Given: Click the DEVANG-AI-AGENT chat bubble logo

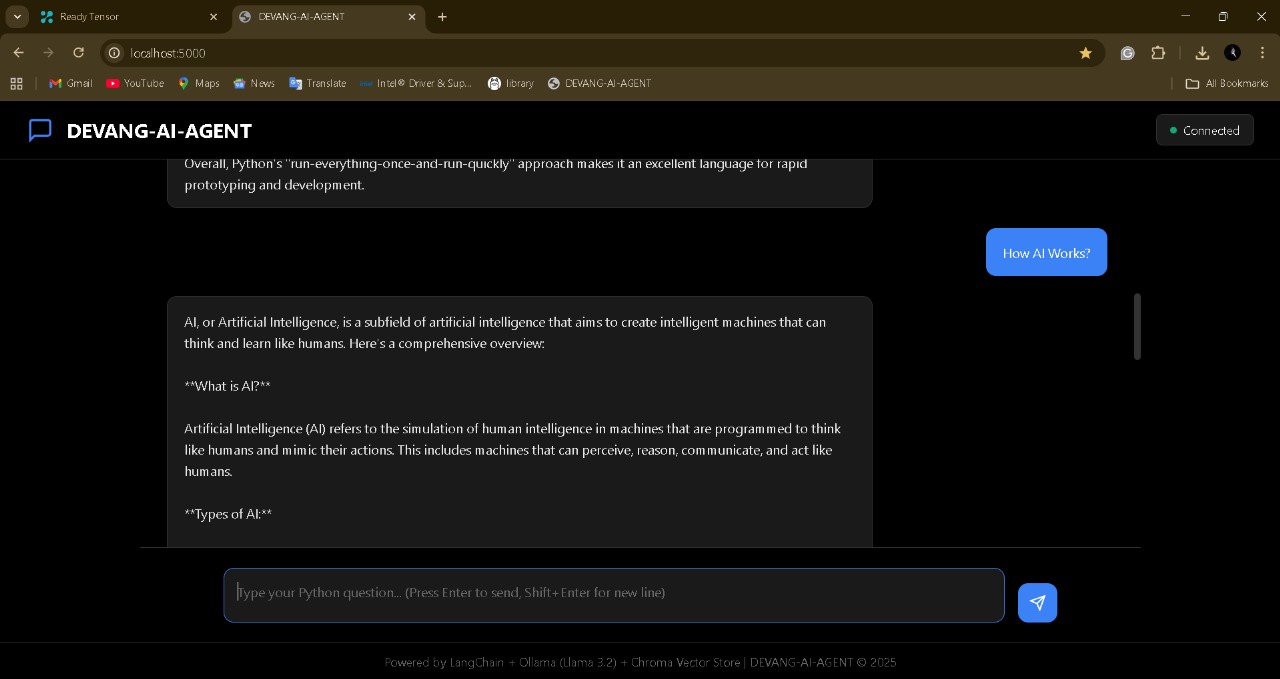Looking at the screenshot, I should click(40, 131).
